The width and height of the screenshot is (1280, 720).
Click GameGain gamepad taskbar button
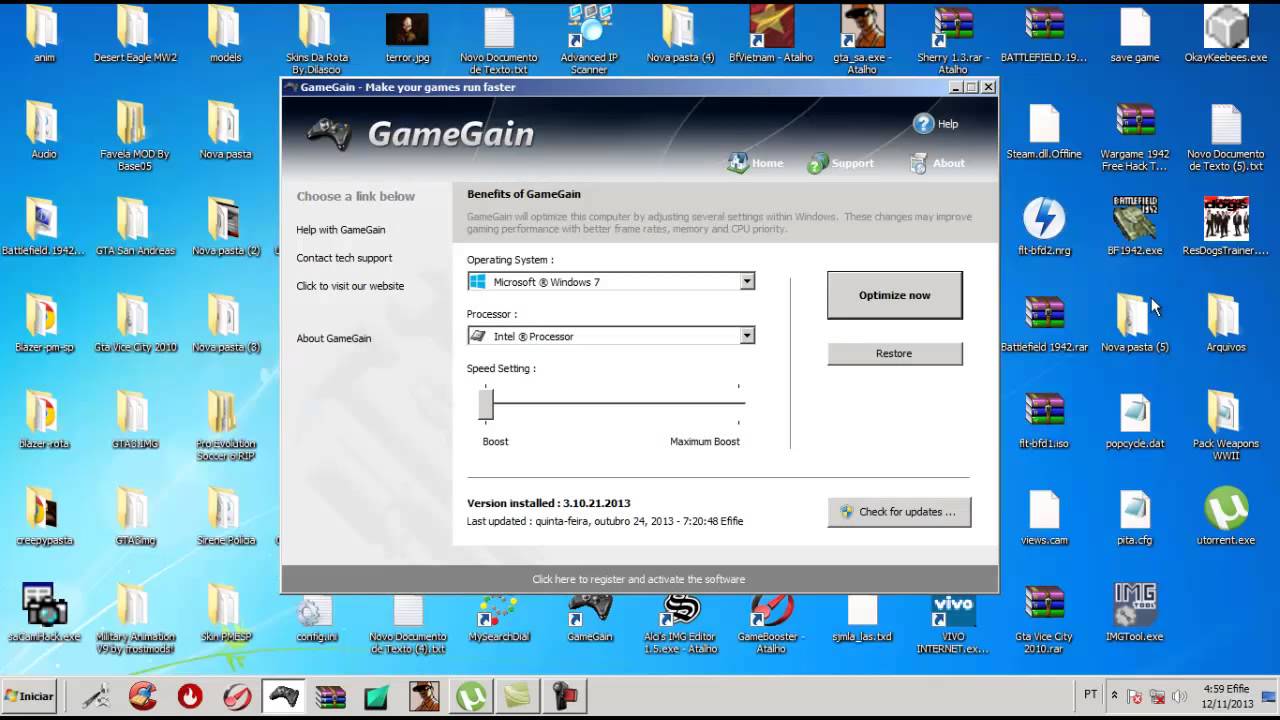point(283,696)
